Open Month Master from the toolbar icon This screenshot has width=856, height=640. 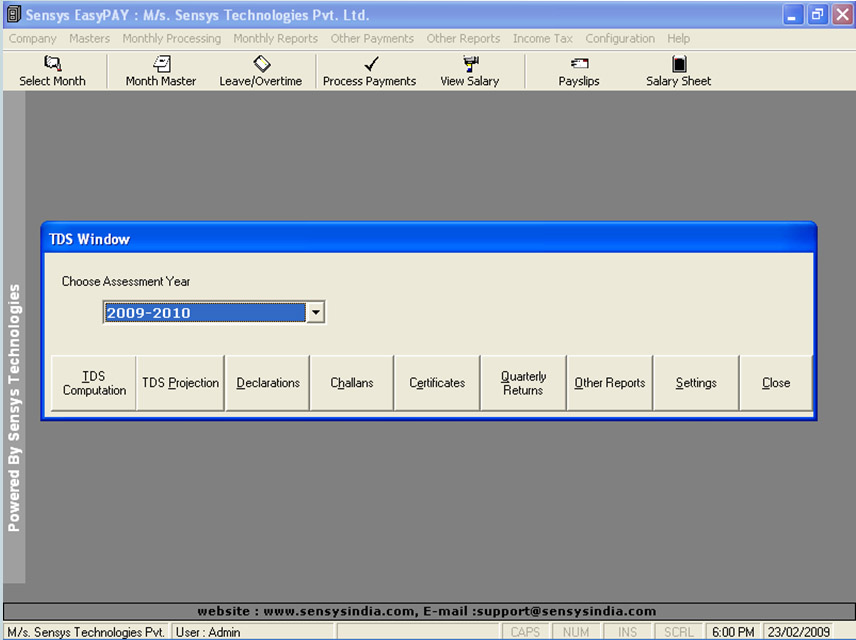point(162,63)
